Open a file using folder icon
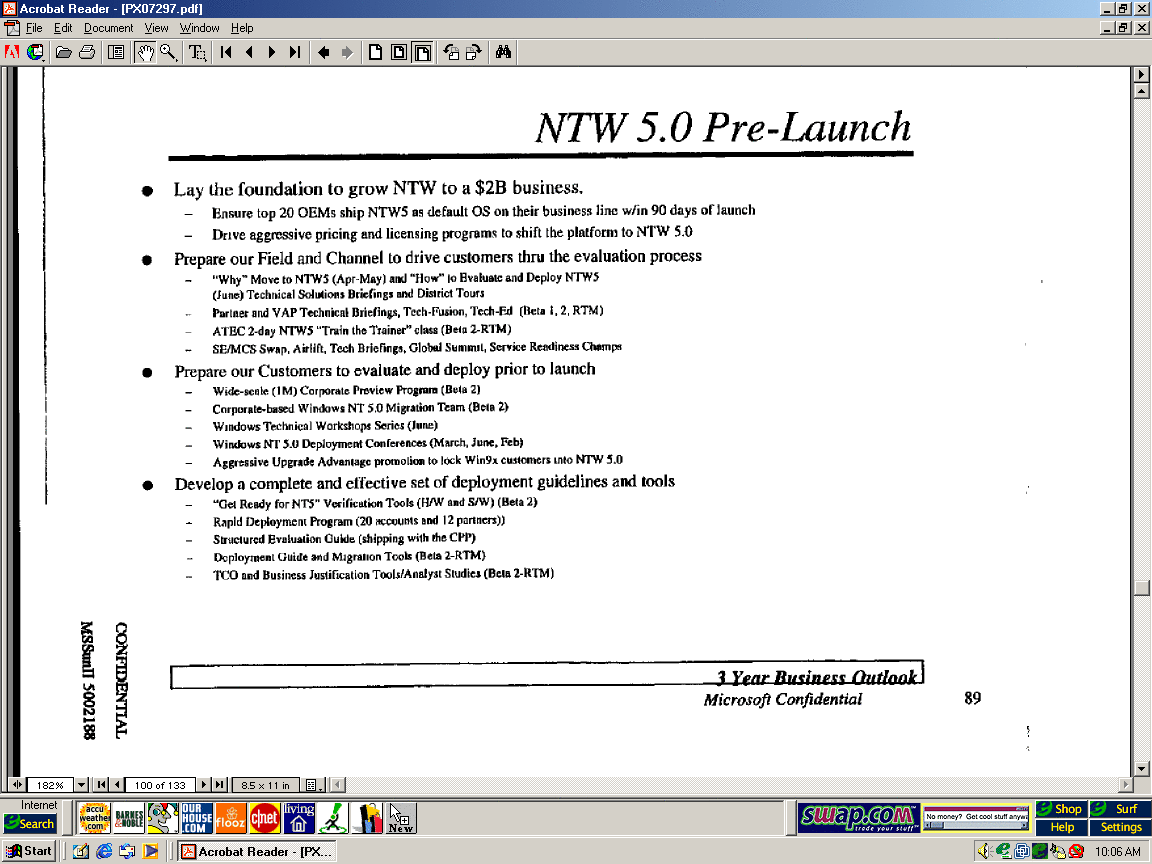This screenshot has width=1152, height=864. (x=64, y=52)
